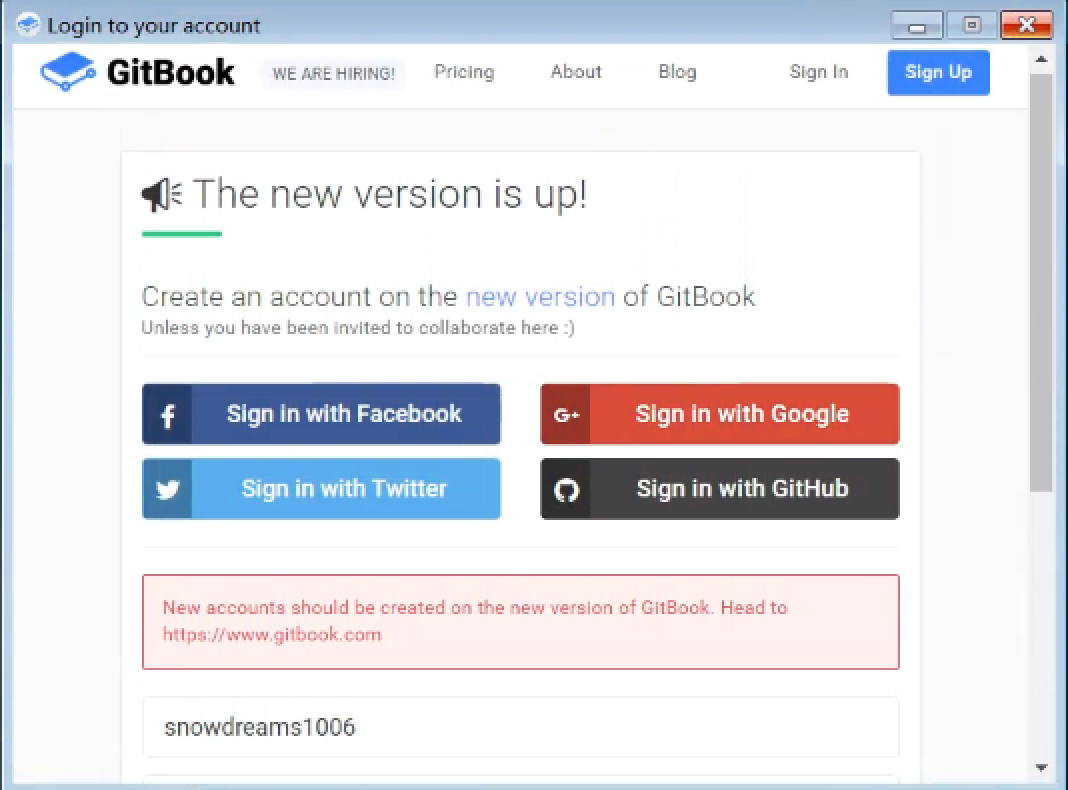The image size is (1068, 790).
Task: Click the Facebook logo icon
Action: (x=168, y=415)
